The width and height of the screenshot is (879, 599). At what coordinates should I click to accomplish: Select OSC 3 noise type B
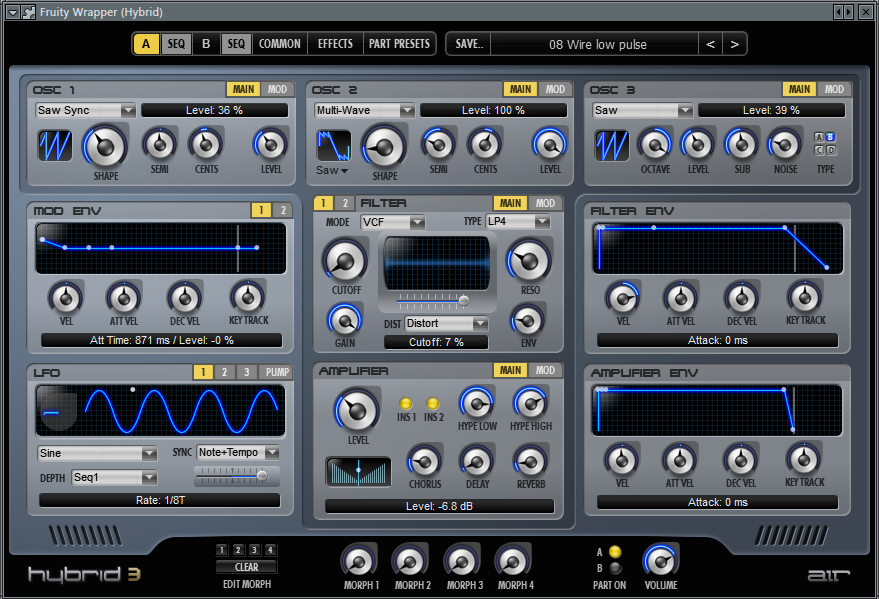831,137
